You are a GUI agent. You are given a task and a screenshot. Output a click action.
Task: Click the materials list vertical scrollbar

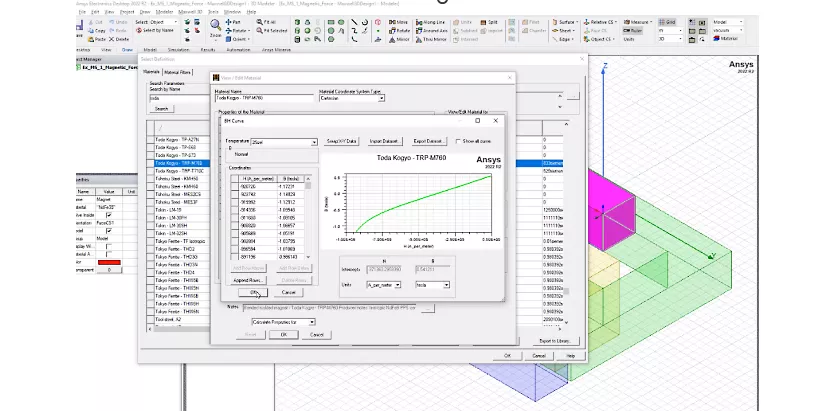coord(566,224)
